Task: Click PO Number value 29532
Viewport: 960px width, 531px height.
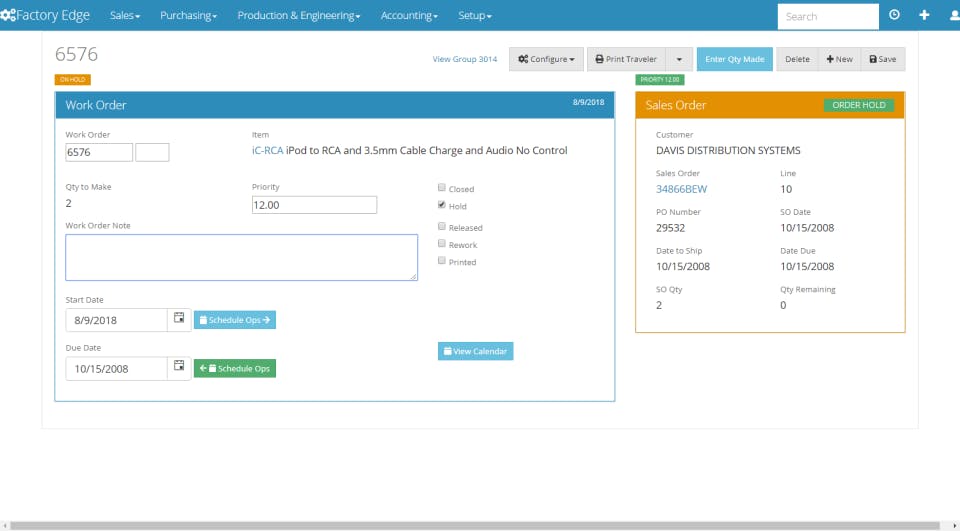Action: [x=670, y=228]
